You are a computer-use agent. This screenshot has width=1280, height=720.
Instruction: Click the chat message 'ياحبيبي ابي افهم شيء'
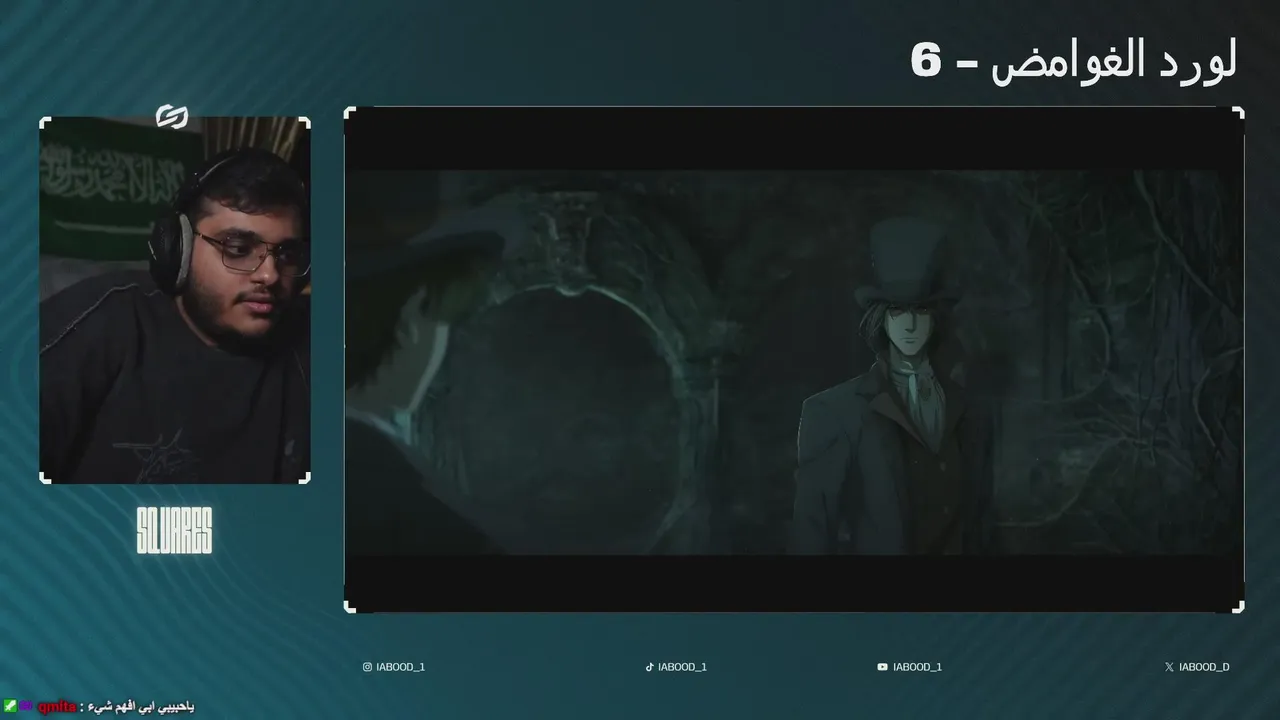pos(141,707)
